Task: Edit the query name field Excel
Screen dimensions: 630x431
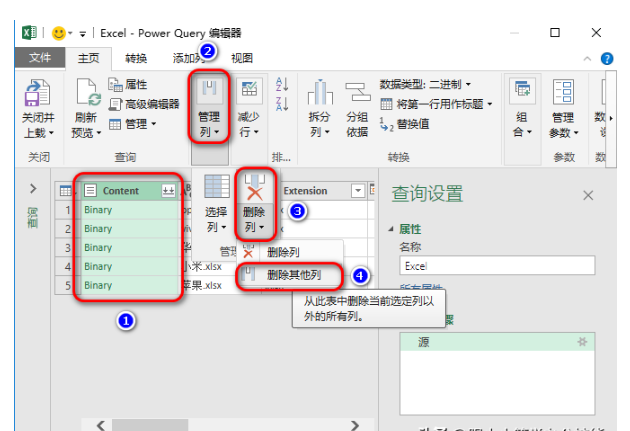Action: pos(497,266)
